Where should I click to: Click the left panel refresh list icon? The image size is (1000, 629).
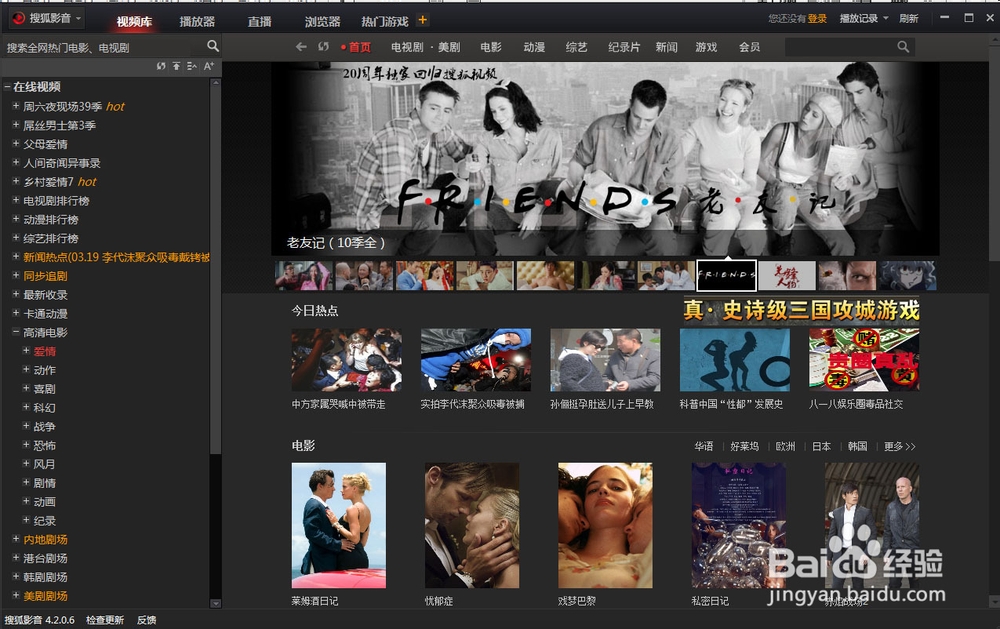[161, 66]
